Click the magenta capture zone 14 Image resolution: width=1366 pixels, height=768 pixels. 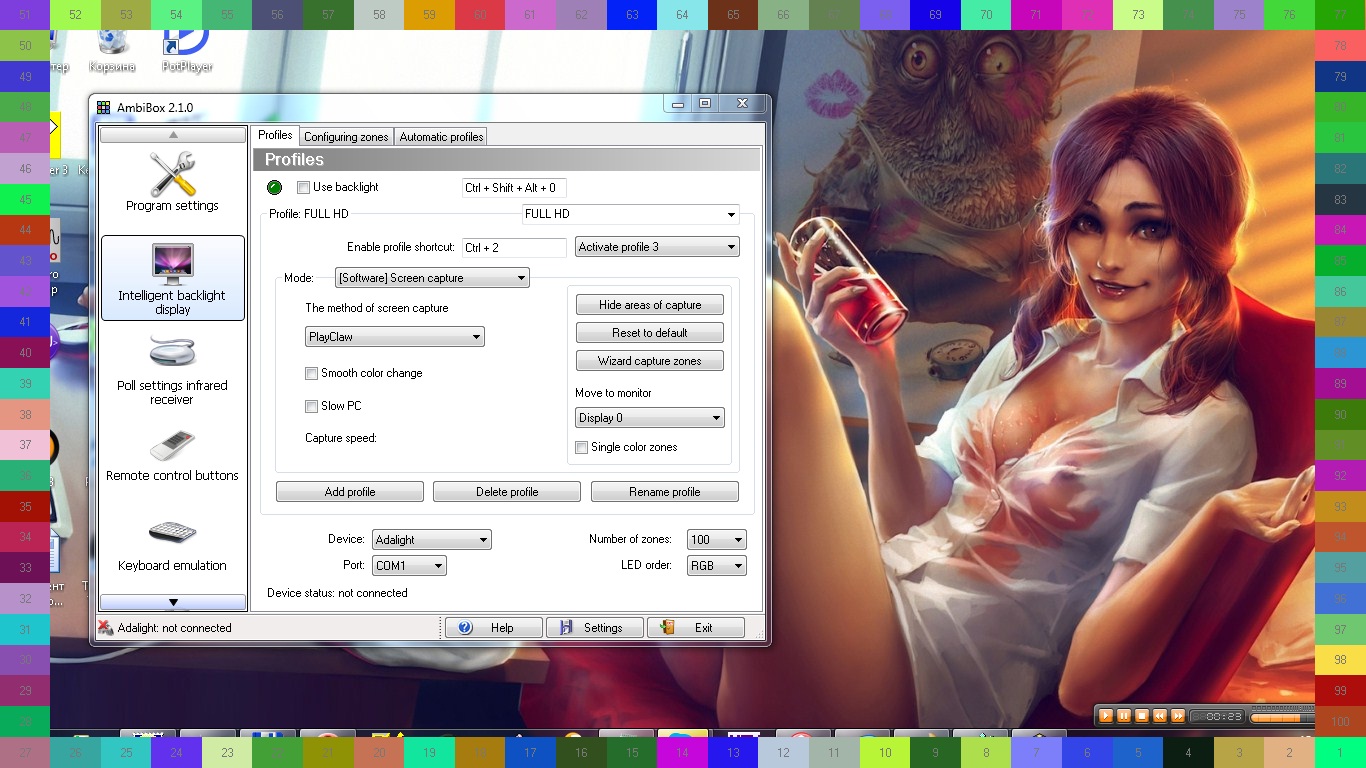click(x=682, y=752)
